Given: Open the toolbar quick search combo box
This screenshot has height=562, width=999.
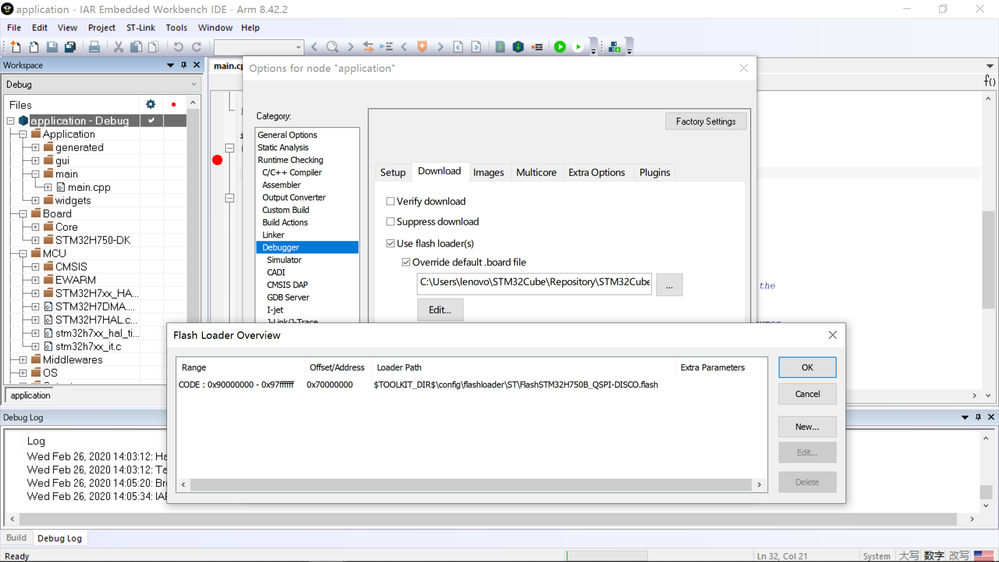Looking at the screenshot, I should (x=258, y=47).
